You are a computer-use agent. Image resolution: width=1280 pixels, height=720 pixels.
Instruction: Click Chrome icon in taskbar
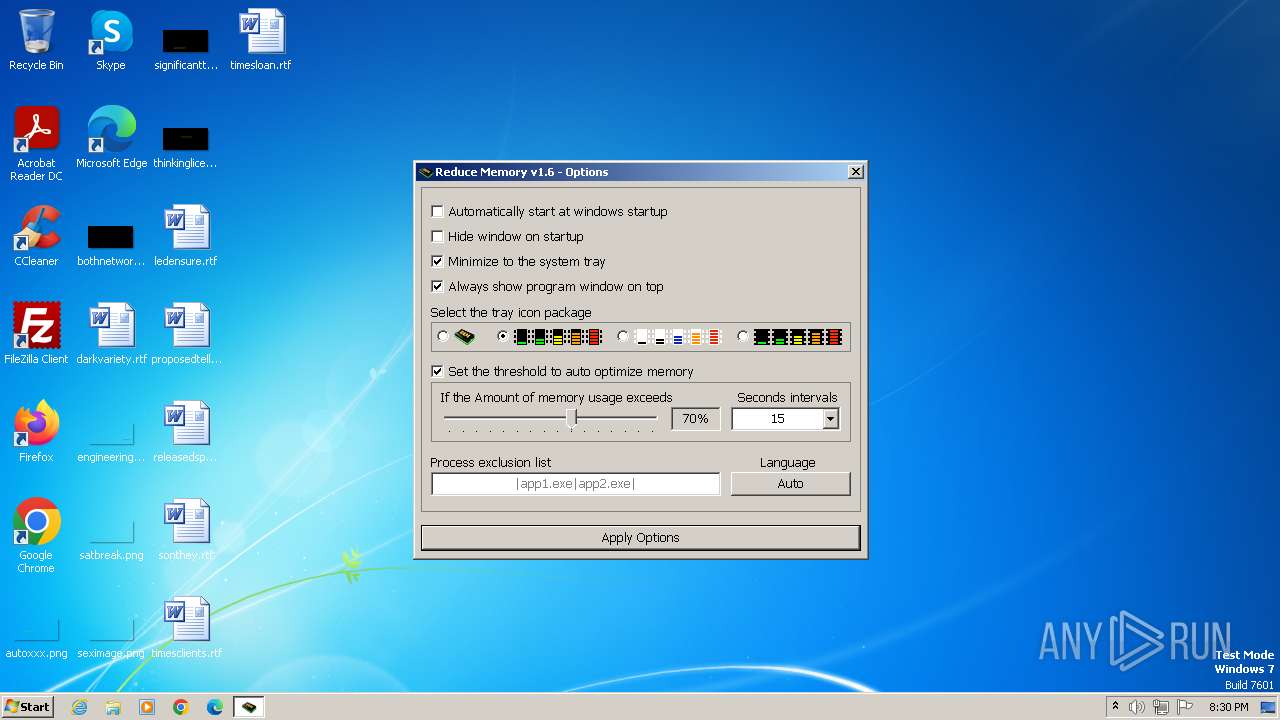tap(181, 707)
